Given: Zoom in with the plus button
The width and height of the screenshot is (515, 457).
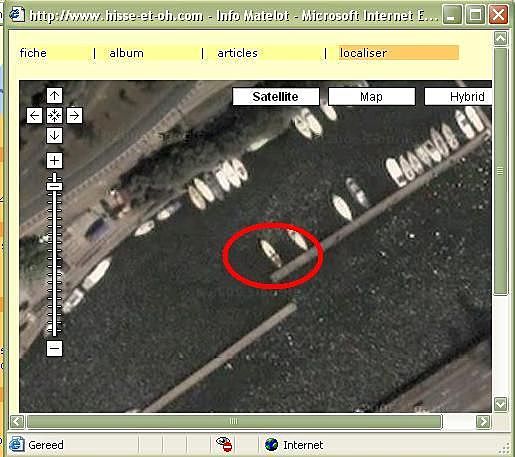Looking at the screenshot, I should click(54, 161).
